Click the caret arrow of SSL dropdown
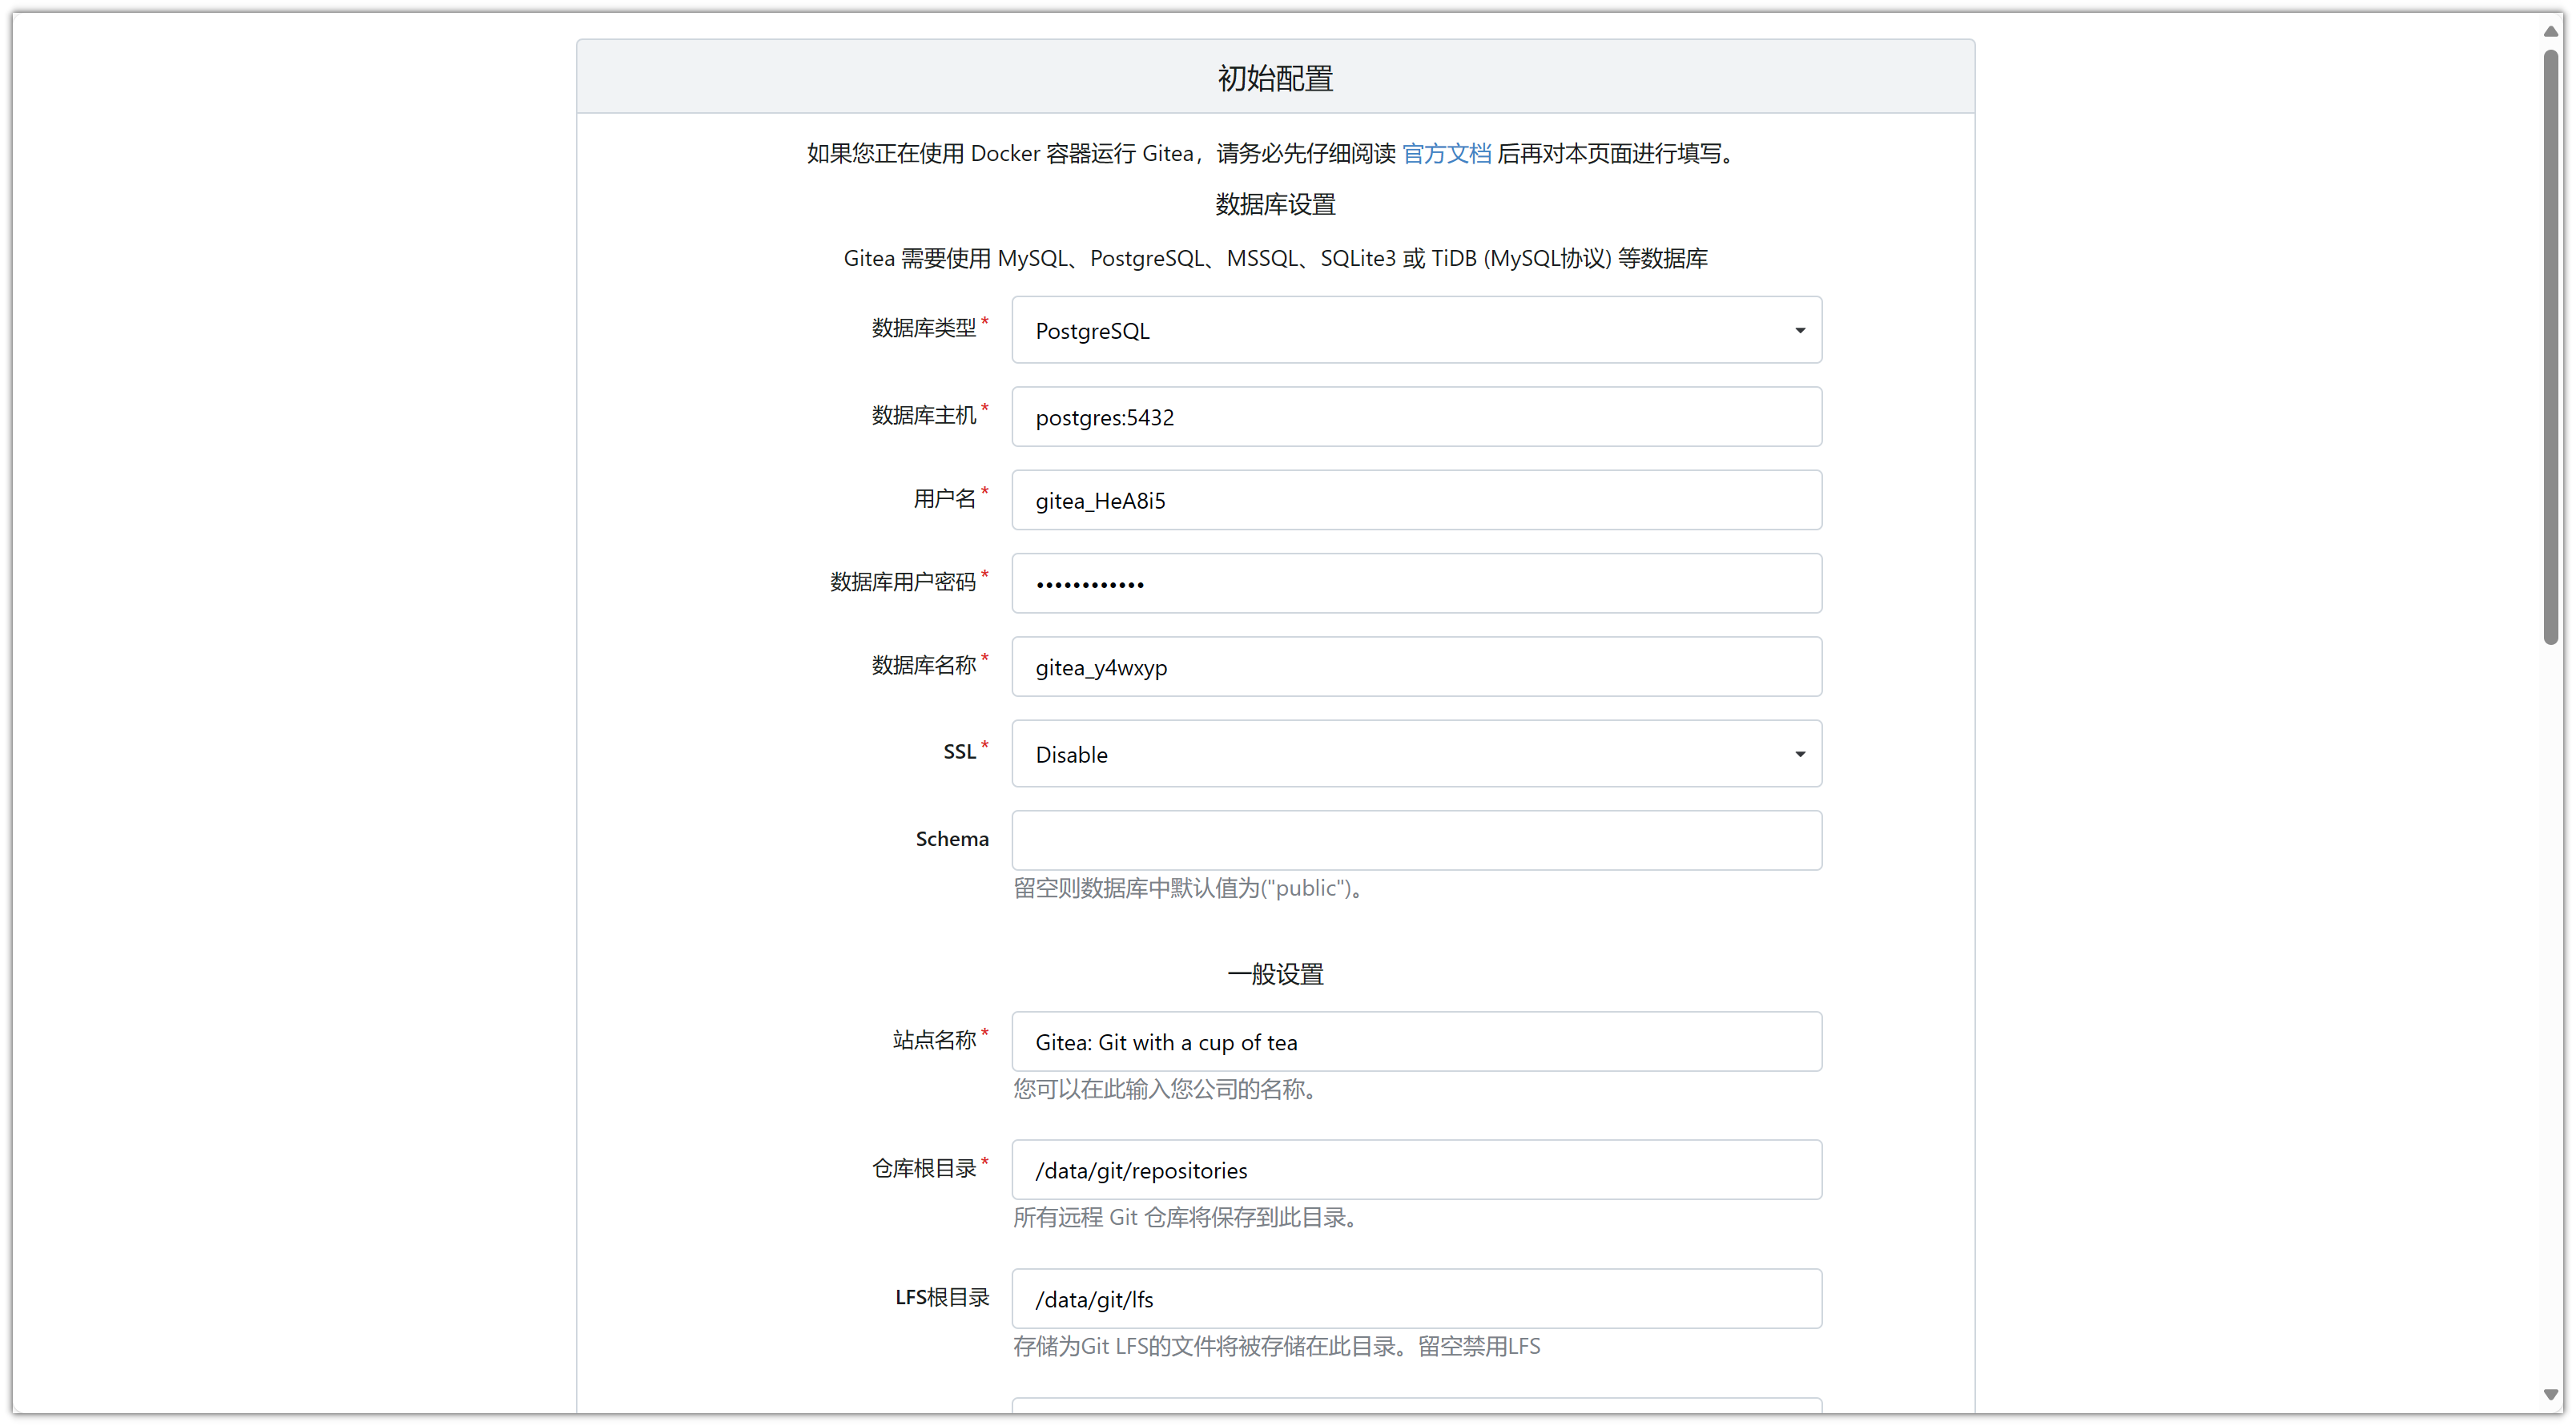 (x=1799, y=754)
